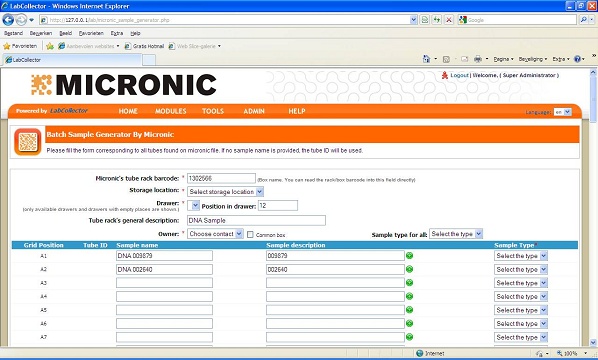Click the green icon in row A1
Screen dimensions: 598x360
(x=410, y=256)
